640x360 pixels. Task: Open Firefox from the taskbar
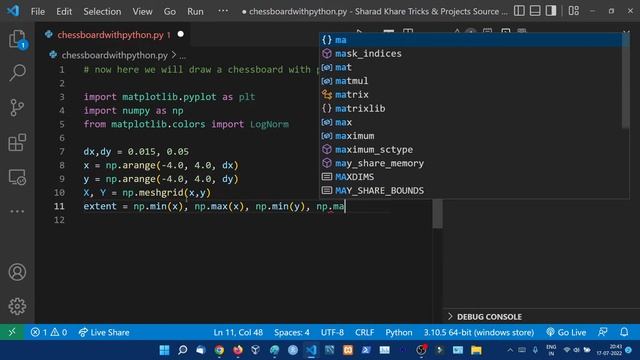coord(238,350)
